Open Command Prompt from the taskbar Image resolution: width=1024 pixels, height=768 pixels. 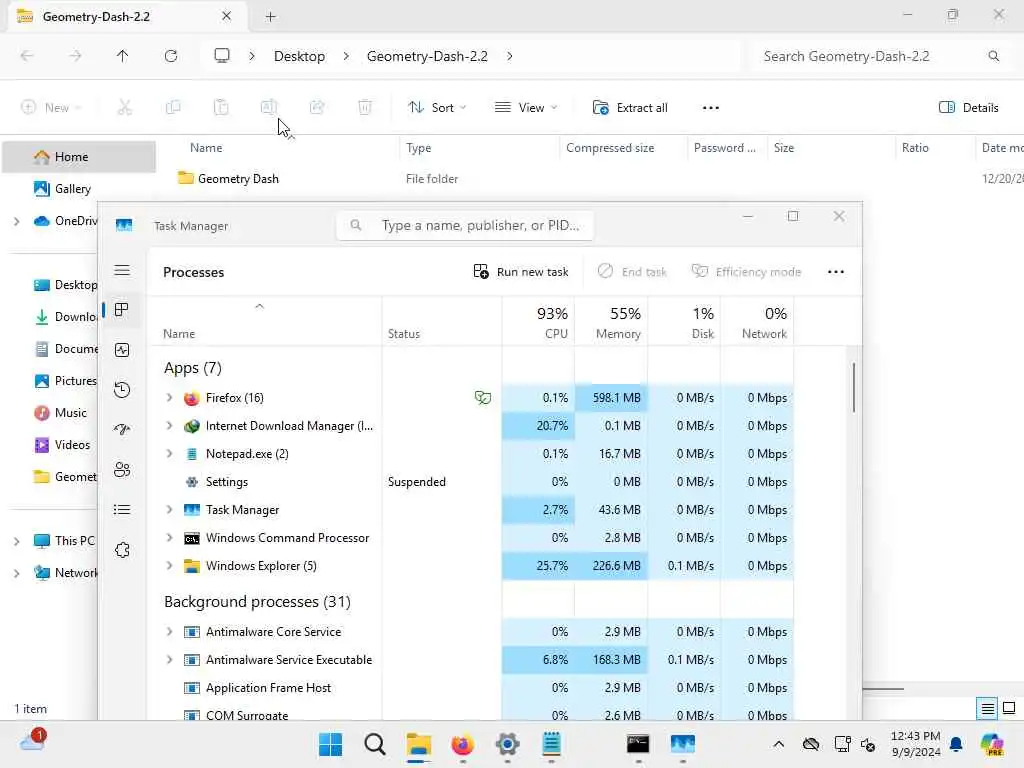pos(638,744)
